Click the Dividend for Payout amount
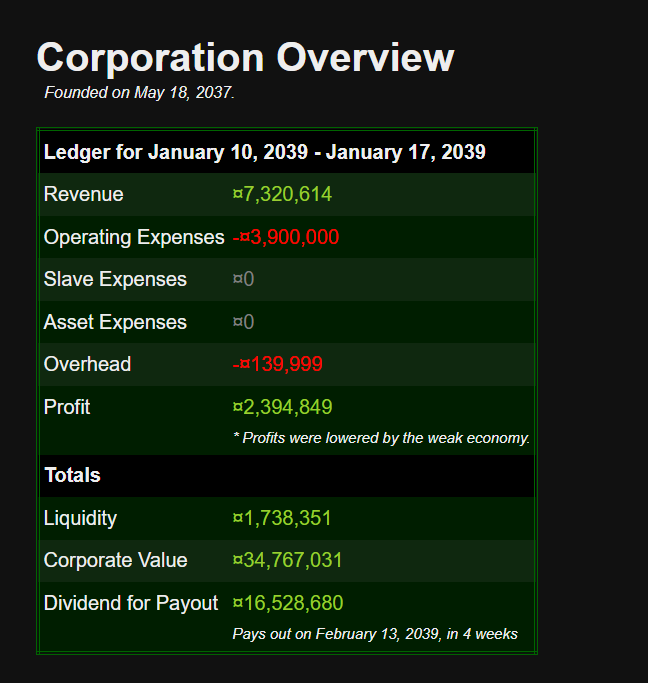 tap(288, 603)
